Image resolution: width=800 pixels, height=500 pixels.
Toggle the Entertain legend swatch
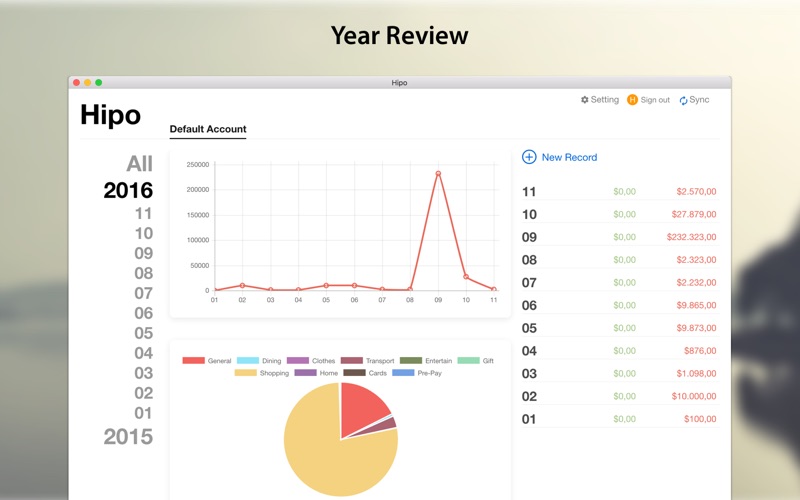pos(411,360)
